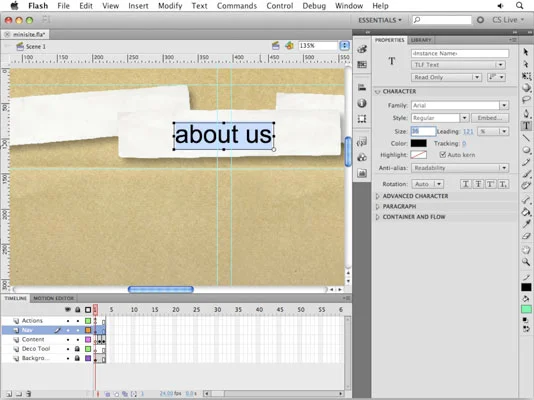Open the text Color swatch
Image resolution: width=534 pixels, height=400 pixels.
coord(419,143)
